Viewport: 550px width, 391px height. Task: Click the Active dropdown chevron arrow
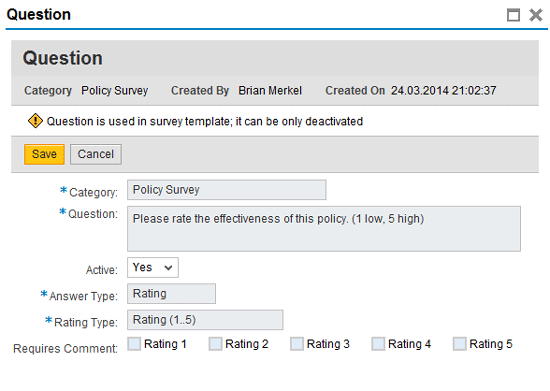168,268
